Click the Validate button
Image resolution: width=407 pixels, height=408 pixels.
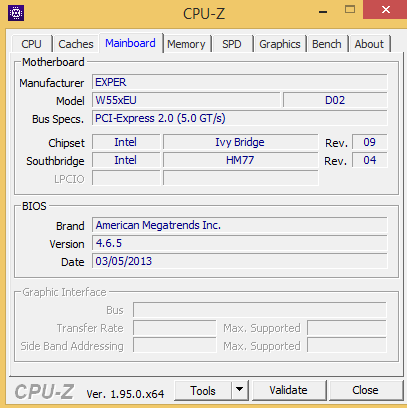point(289,390)
